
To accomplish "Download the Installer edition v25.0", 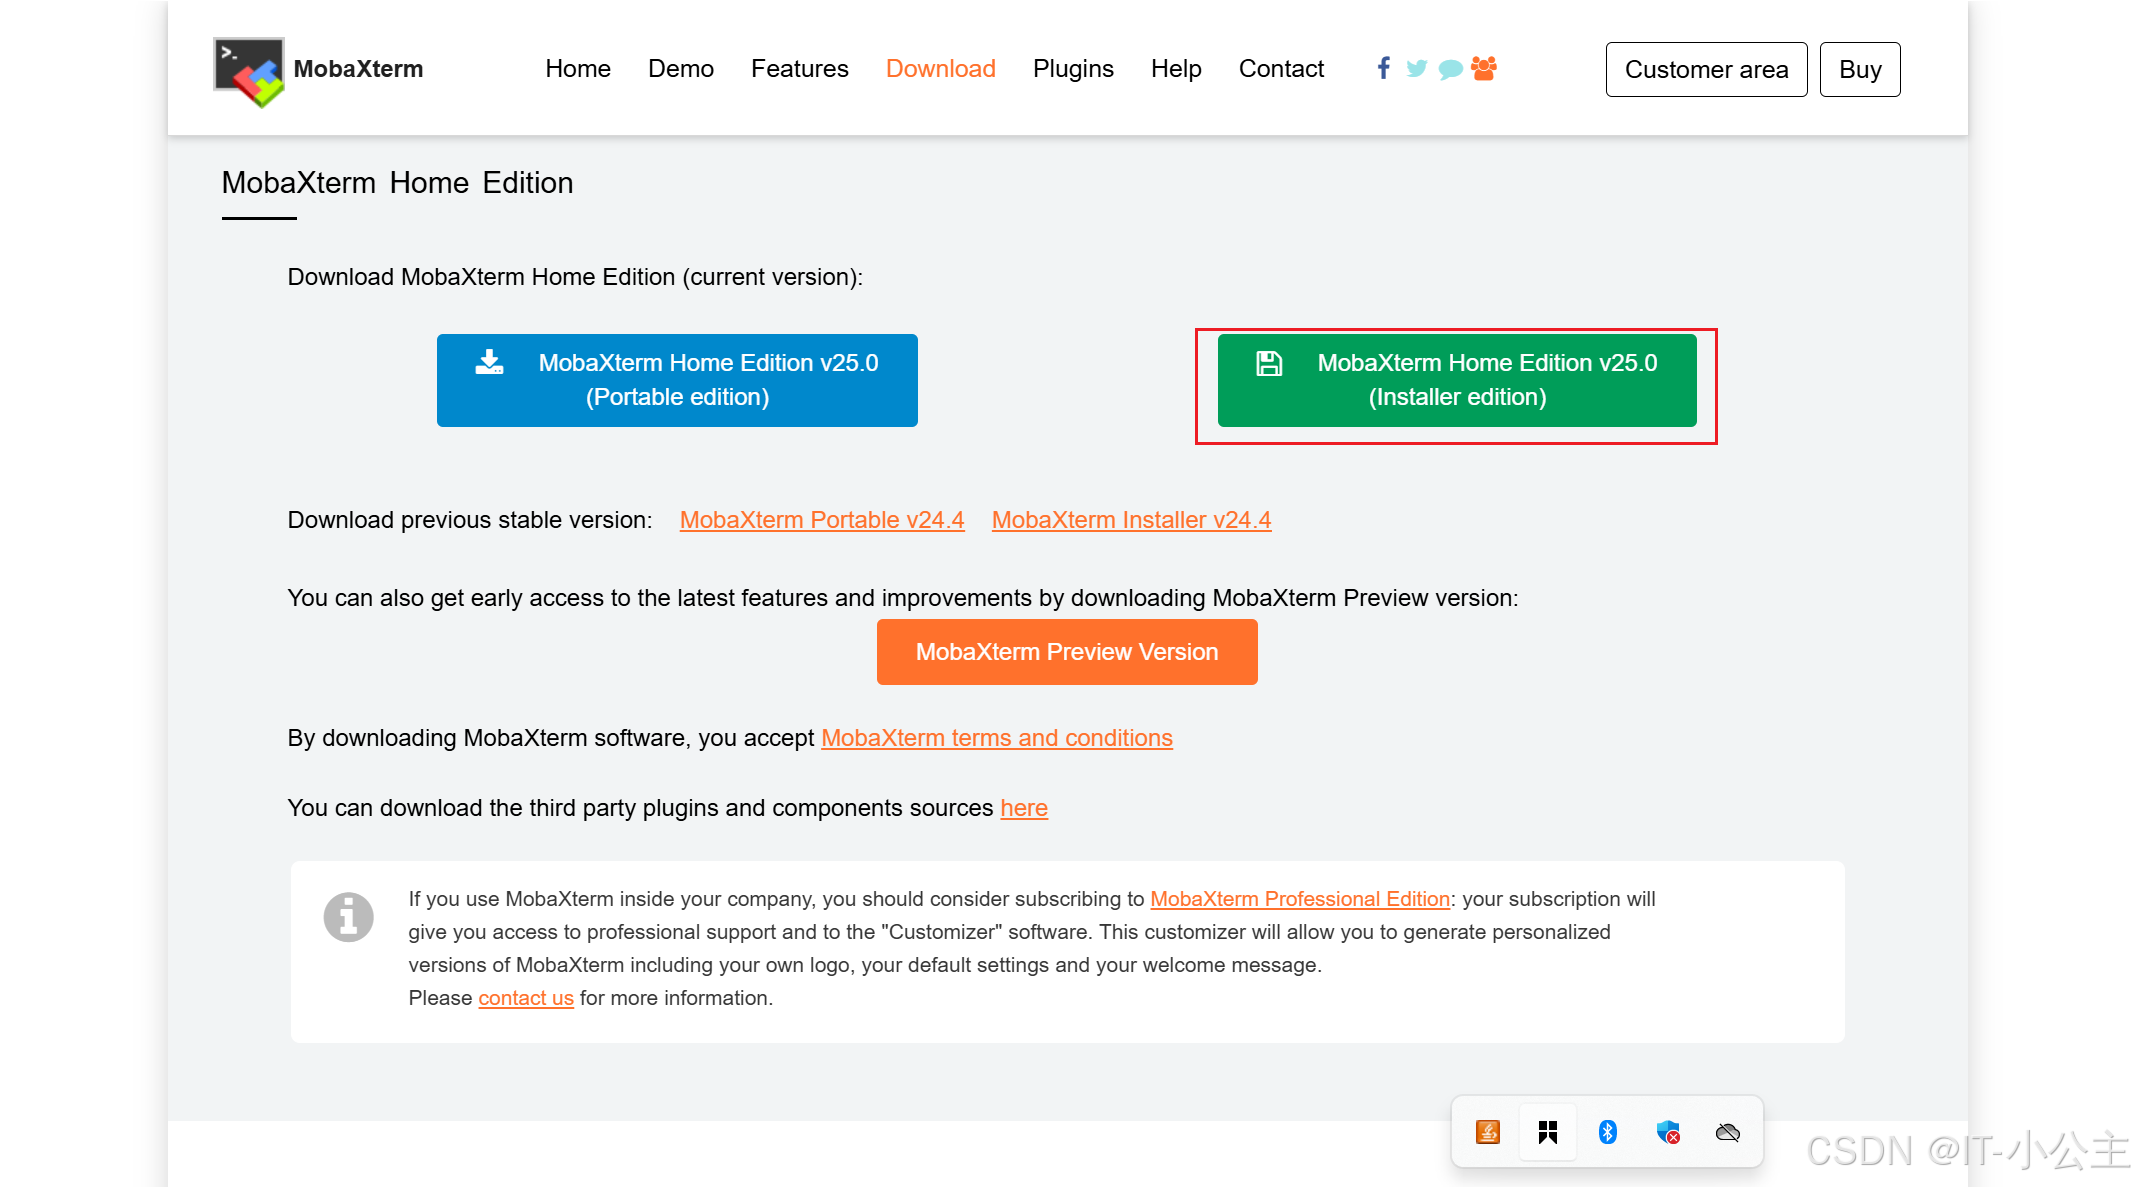I will click(1456, 380).
